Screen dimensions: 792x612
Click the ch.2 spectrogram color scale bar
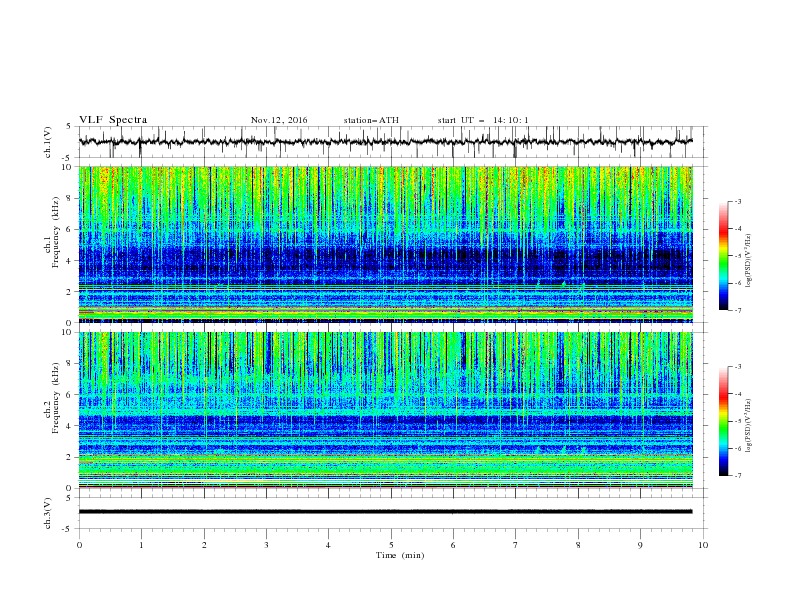pyautogui.click(x=724, y=421)
